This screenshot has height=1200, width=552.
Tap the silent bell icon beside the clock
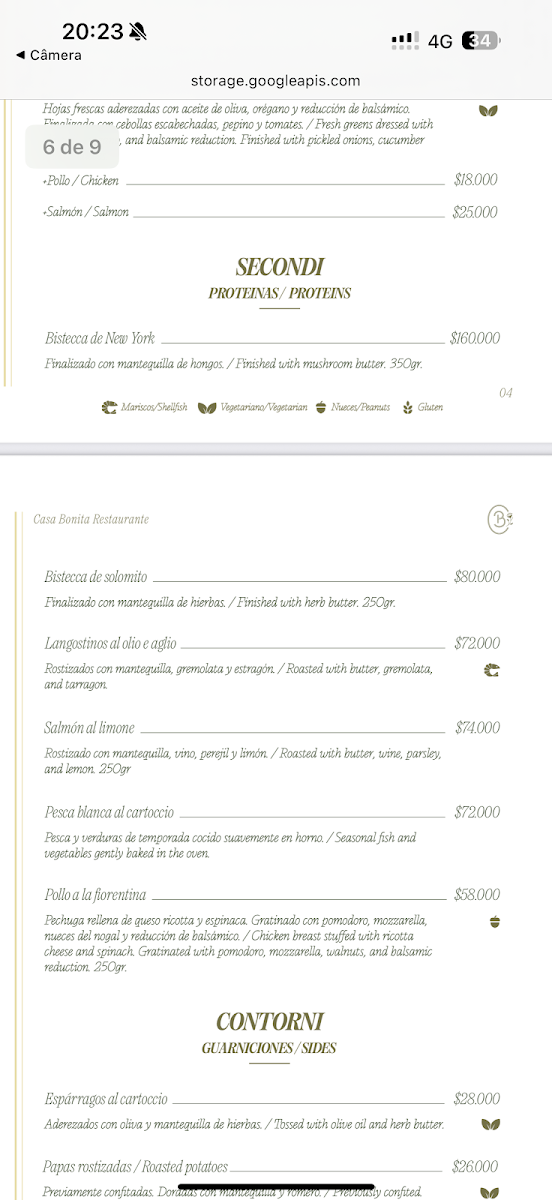point(138,32)
